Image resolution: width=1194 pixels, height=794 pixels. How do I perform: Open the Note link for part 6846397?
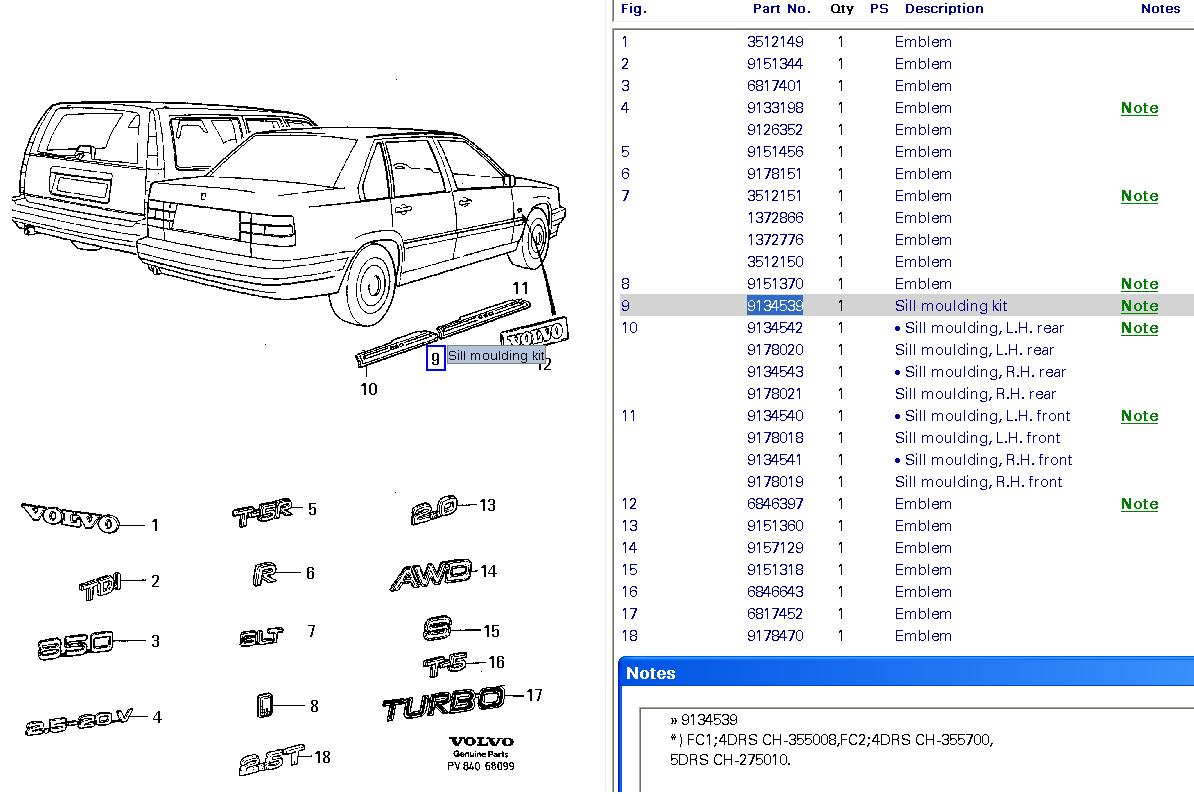pyautogui.click(x=1139, y=504)
